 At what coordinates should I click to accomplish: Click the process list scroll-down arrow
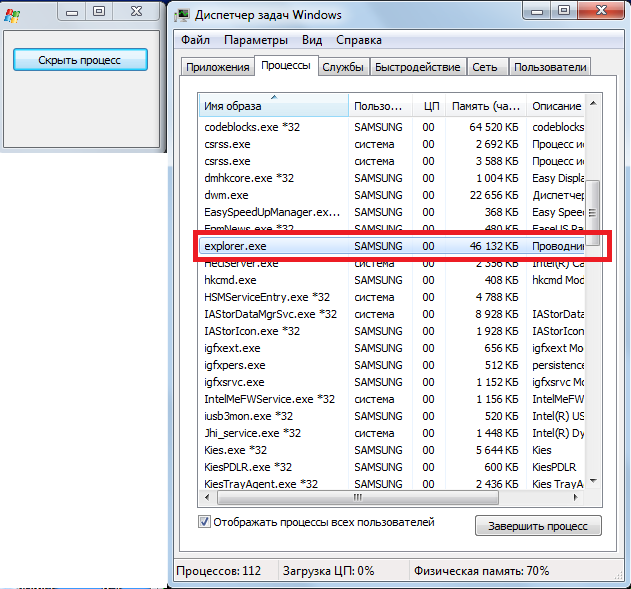tap(592, 481)
